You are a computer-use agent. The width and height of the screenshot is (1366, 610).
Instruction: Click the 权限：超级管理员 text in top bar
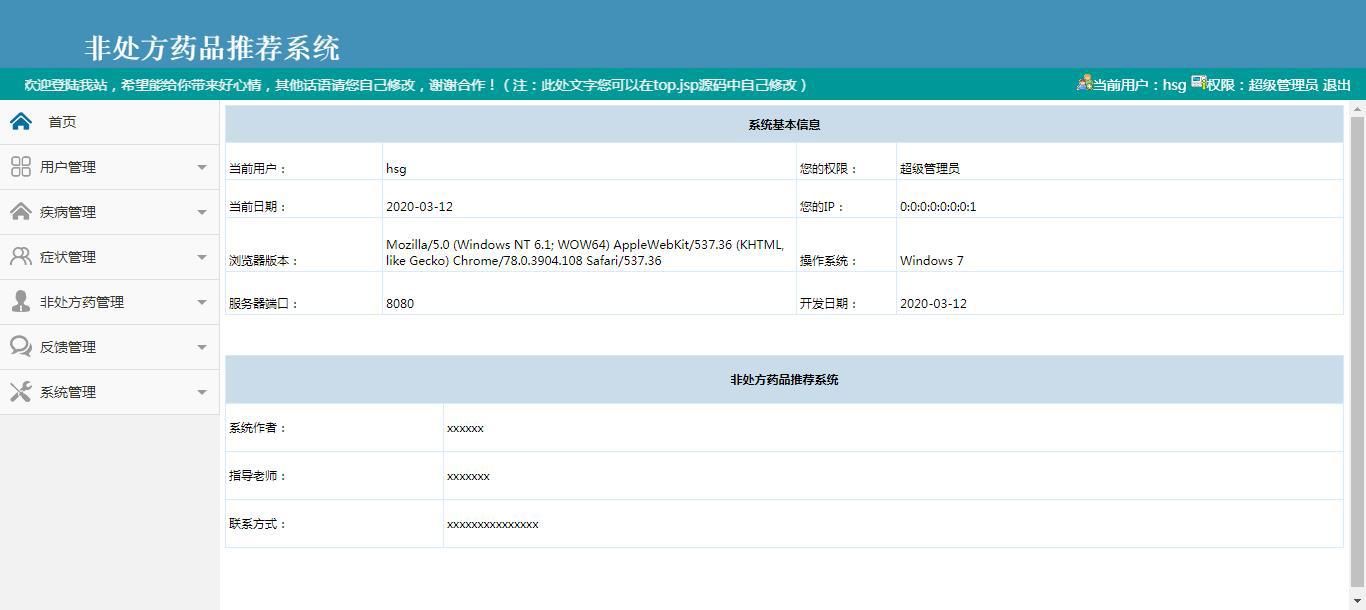[x=1262, y=85]
